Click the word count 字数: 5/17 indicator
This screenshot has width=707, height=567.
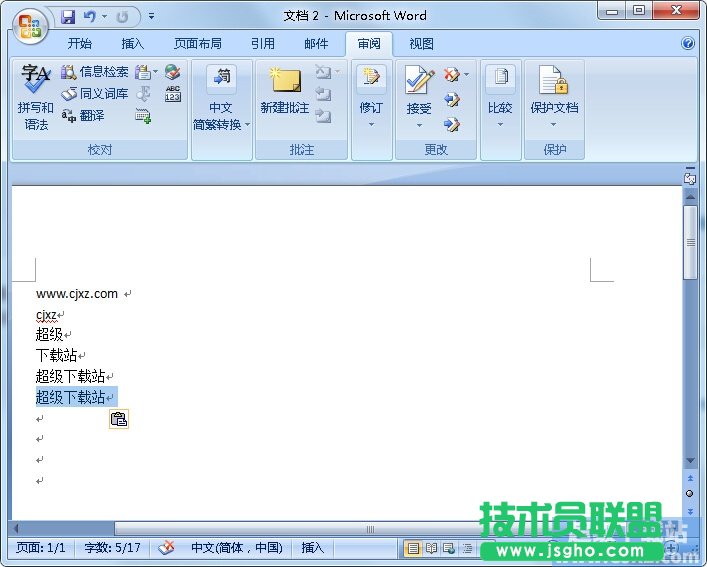click(112, 548)
